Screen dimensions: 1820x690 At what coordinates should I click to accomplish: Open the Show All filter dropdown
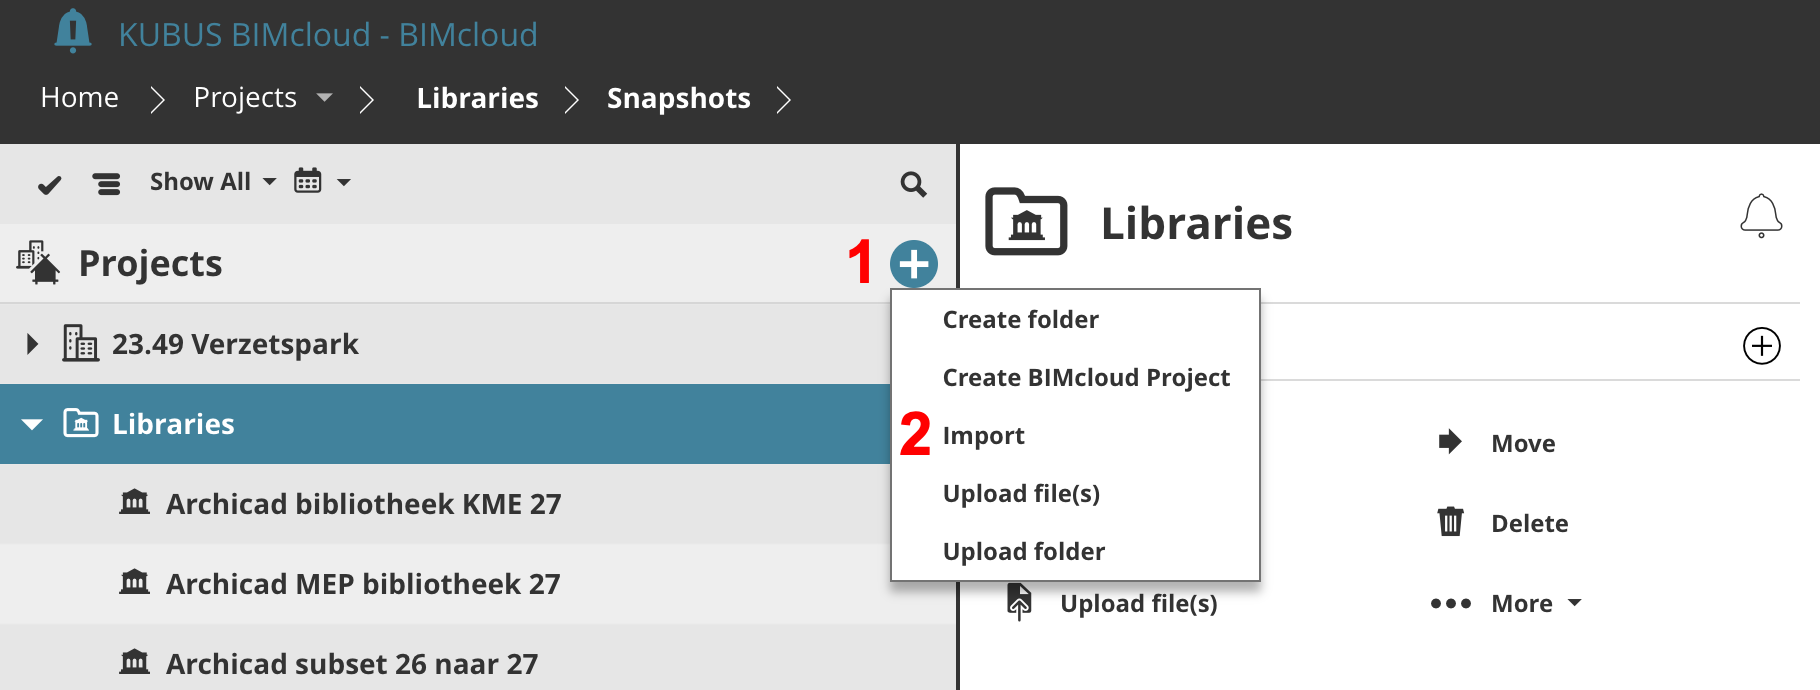click(x=212, y=182)
